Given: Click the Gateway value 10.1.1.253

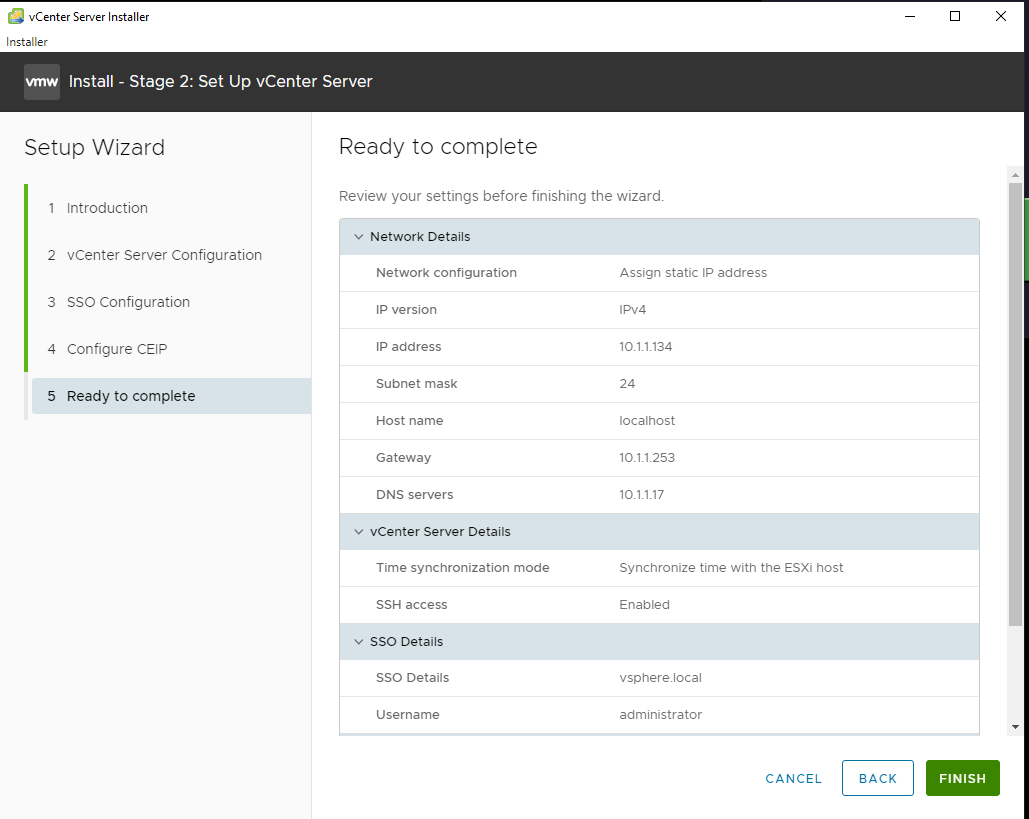Looking at the screenshot, I should point(647,457).
